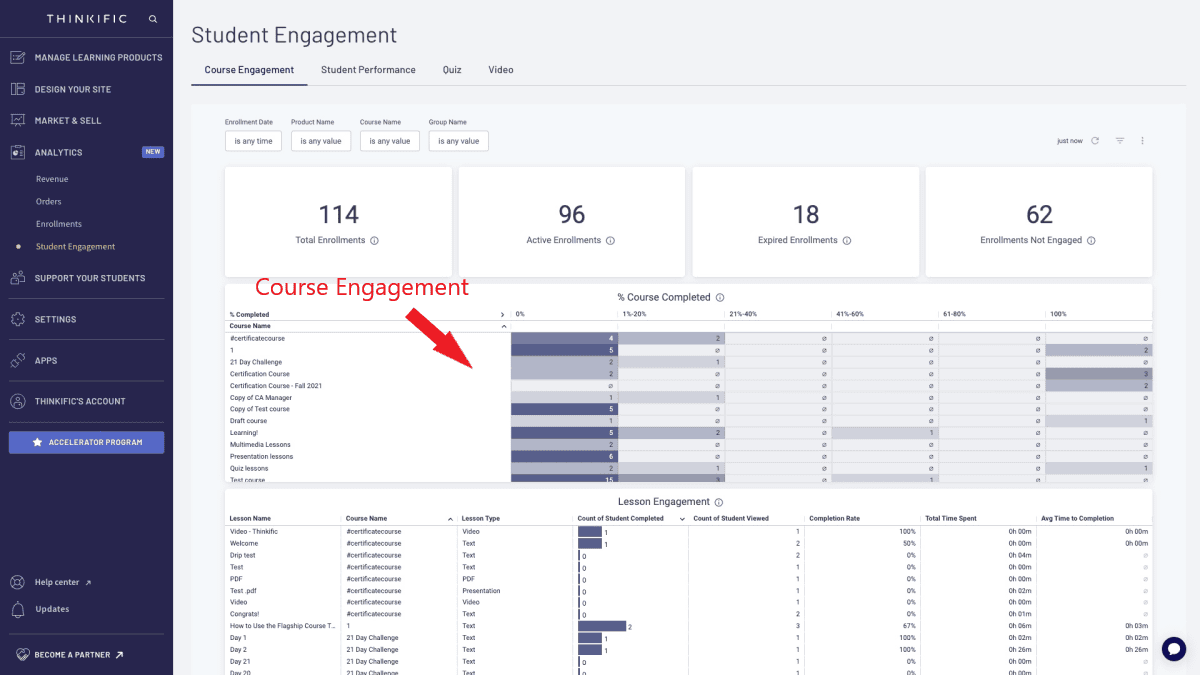Screen dimensions: 1200x675
Task: Select 'Copy of CA Manager' course row
Action: pos(261,398)
